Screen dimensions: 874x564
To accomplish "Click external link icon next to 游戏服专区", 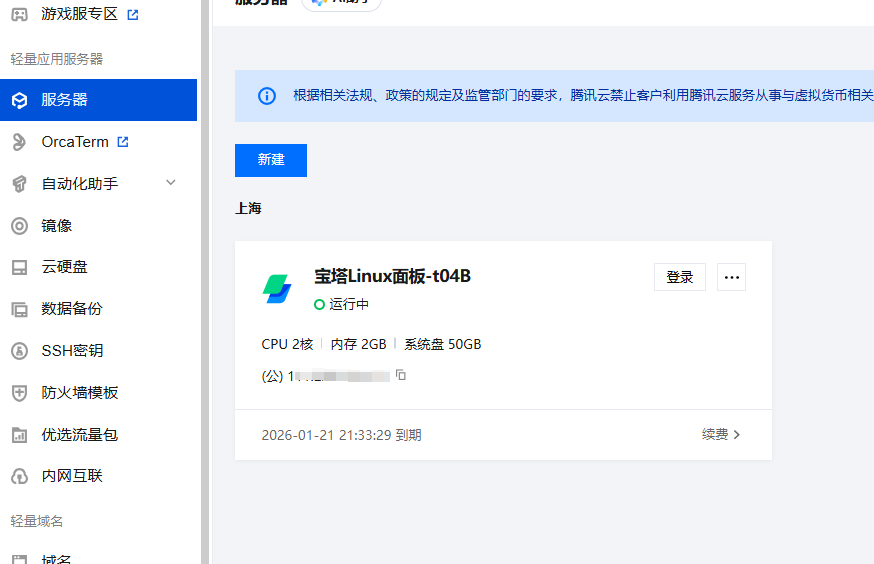I will [x=133, y=15].
